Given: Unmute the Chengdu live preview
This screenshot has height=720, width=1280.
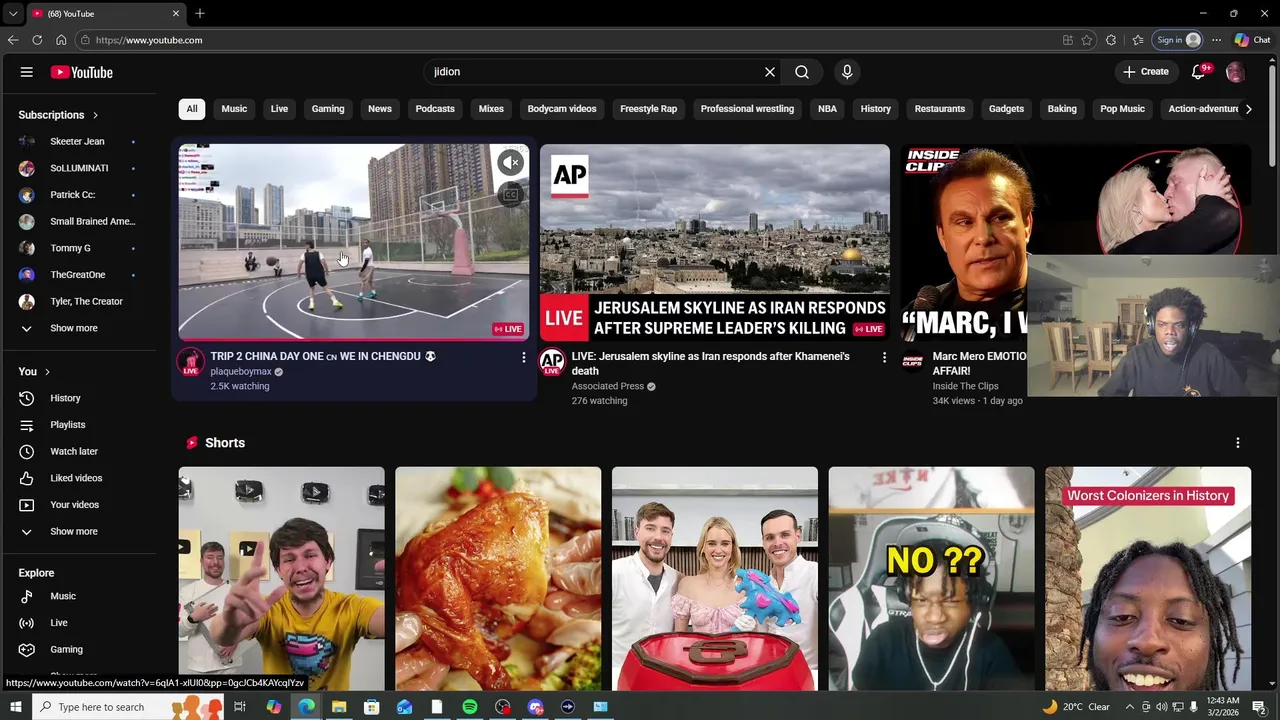Looking at the screenshot, I should [x=511, y=162].
